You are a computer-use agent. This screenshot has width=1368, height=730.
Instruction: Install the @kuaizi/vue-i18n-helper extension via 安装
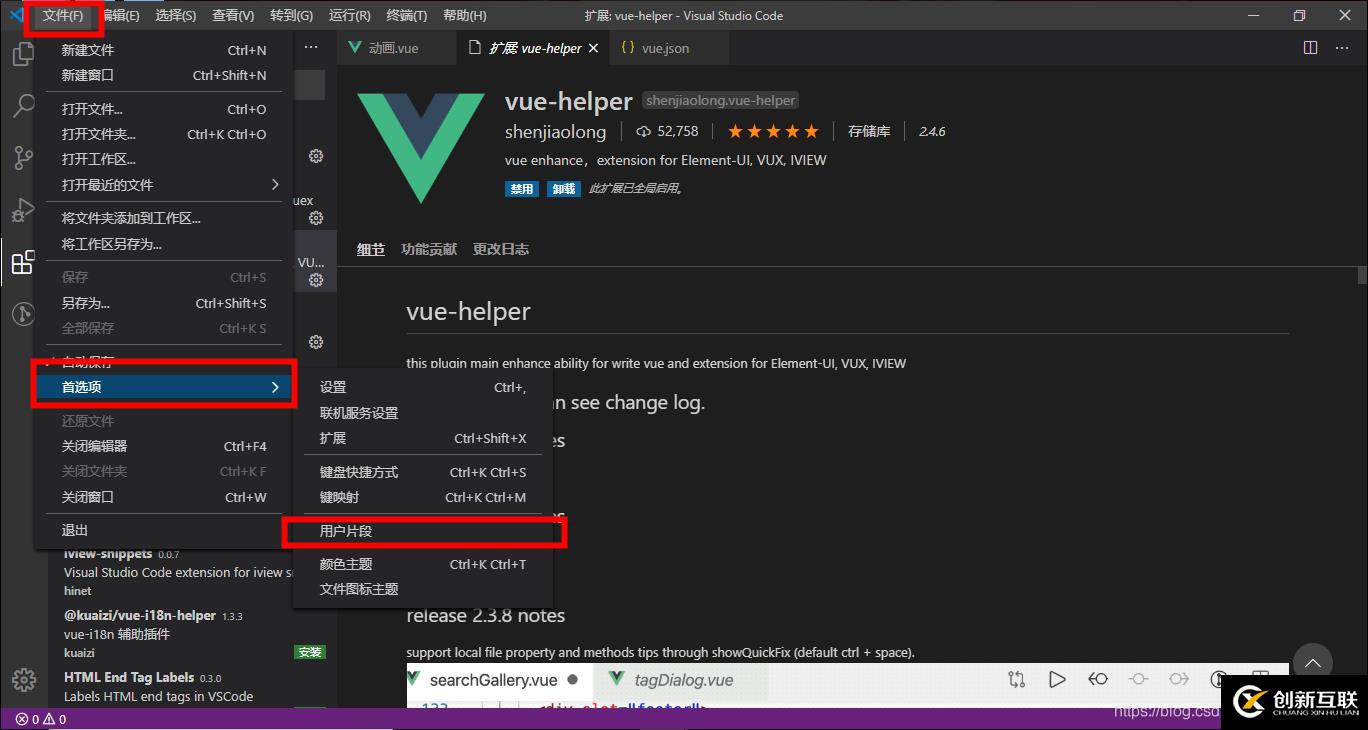[310, 652]
